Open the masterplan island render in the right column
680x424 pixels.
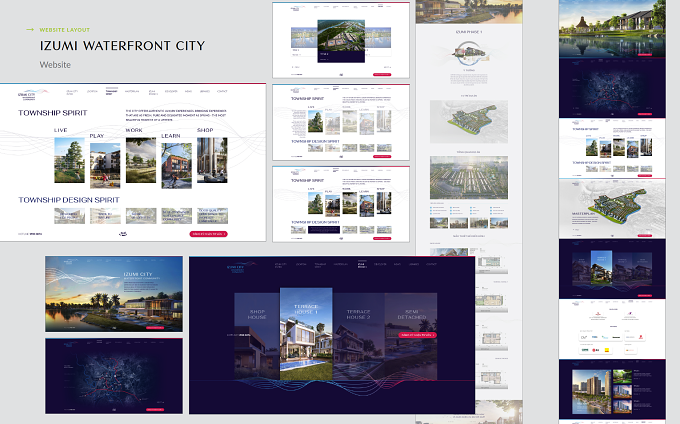(616, 207)
